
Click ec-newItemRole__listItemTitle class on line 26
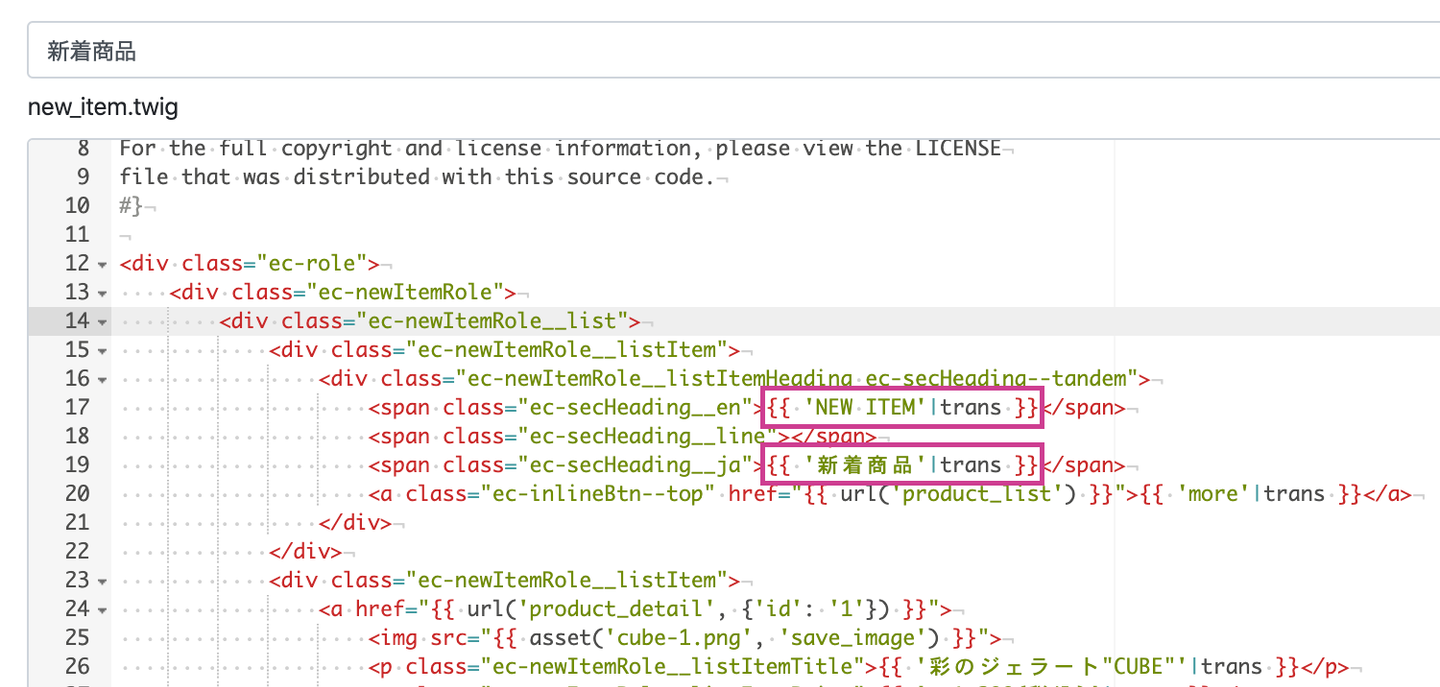coord(672,666)
